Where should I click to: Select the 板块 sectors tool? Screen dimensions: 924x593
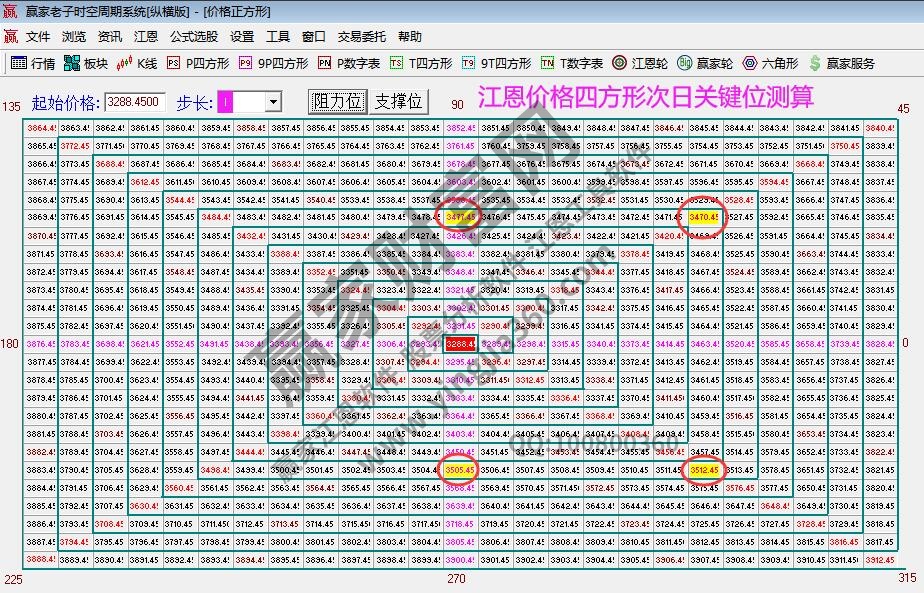95,62
